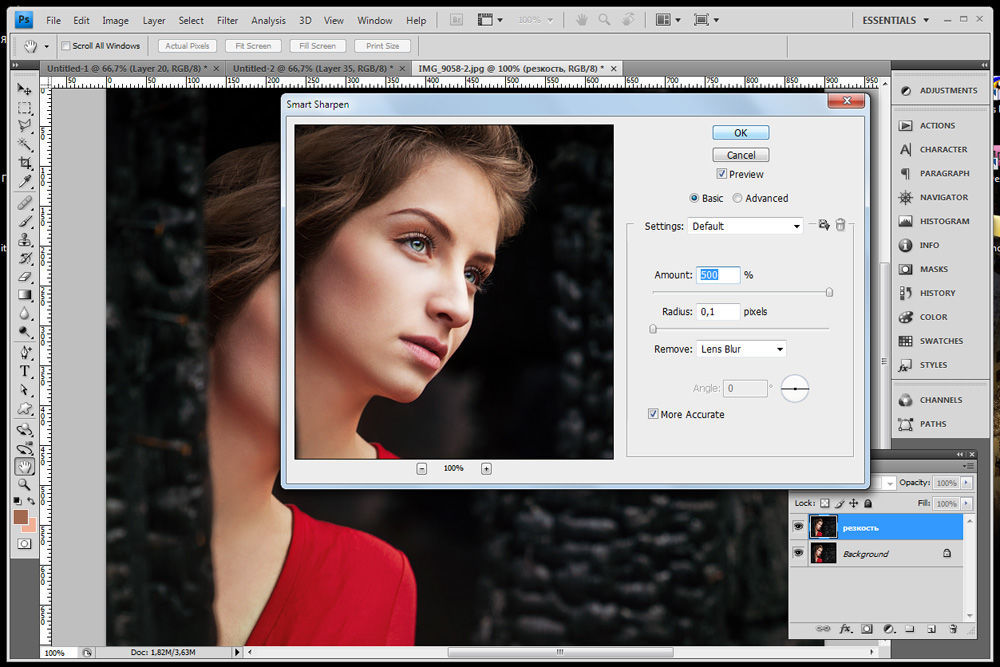Open layer Fill slider arrow
The image size is (1000, 667).
pos(967,503)
